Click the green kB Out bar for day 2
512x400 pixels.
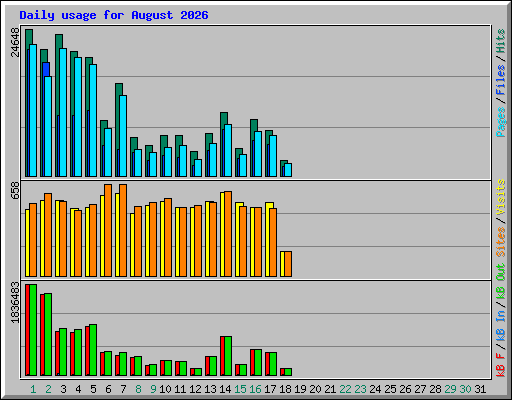pyautogui.click(x=48, y=335)
